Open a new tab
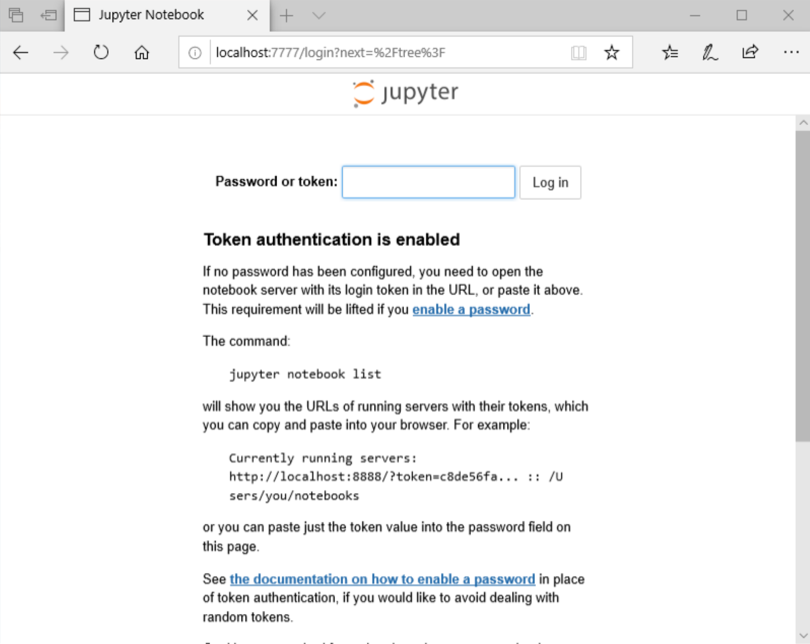 click(x=287, y=15)
